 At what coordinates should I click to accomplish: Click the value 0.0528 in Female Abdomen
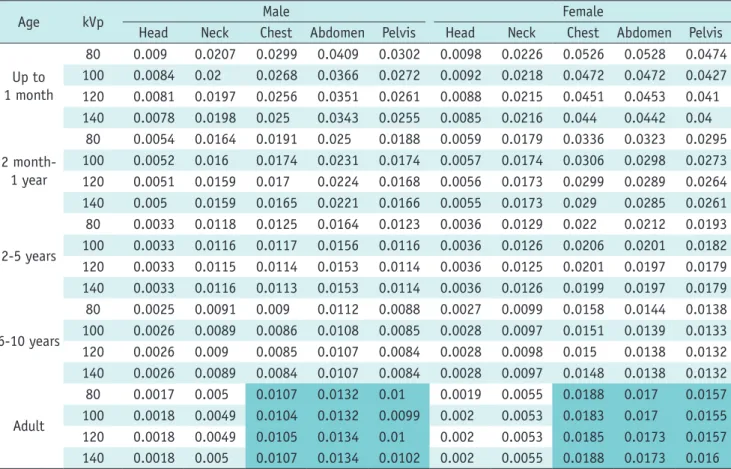645,54
